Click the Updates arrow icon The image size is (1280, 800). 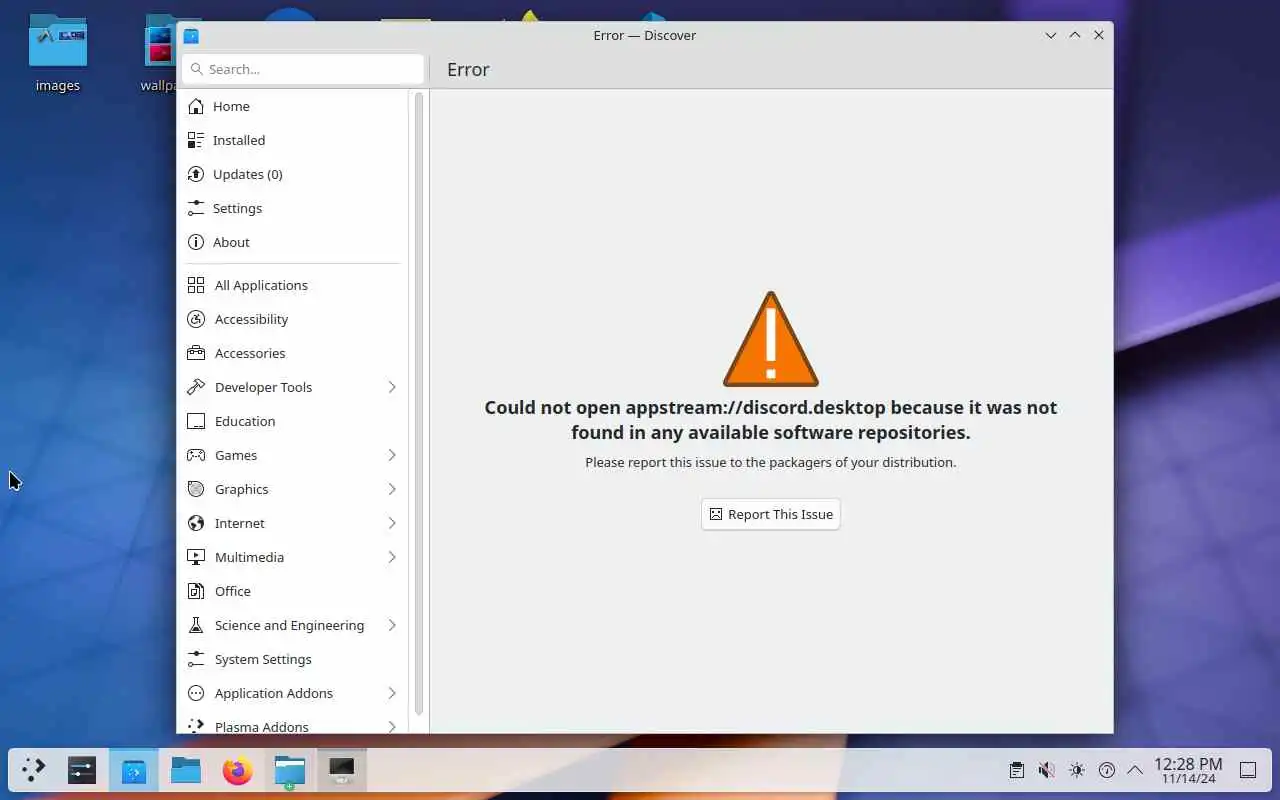tap(196, 174)
